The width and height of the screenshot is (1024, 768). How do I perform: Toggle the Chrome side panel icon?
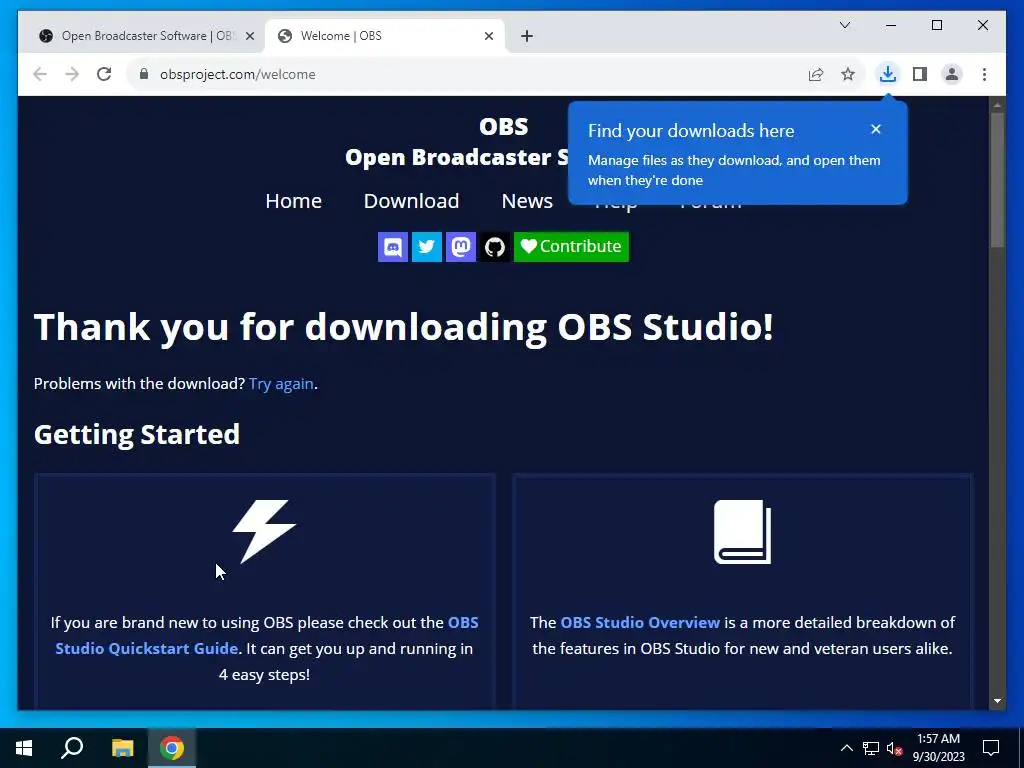point(920,74)
